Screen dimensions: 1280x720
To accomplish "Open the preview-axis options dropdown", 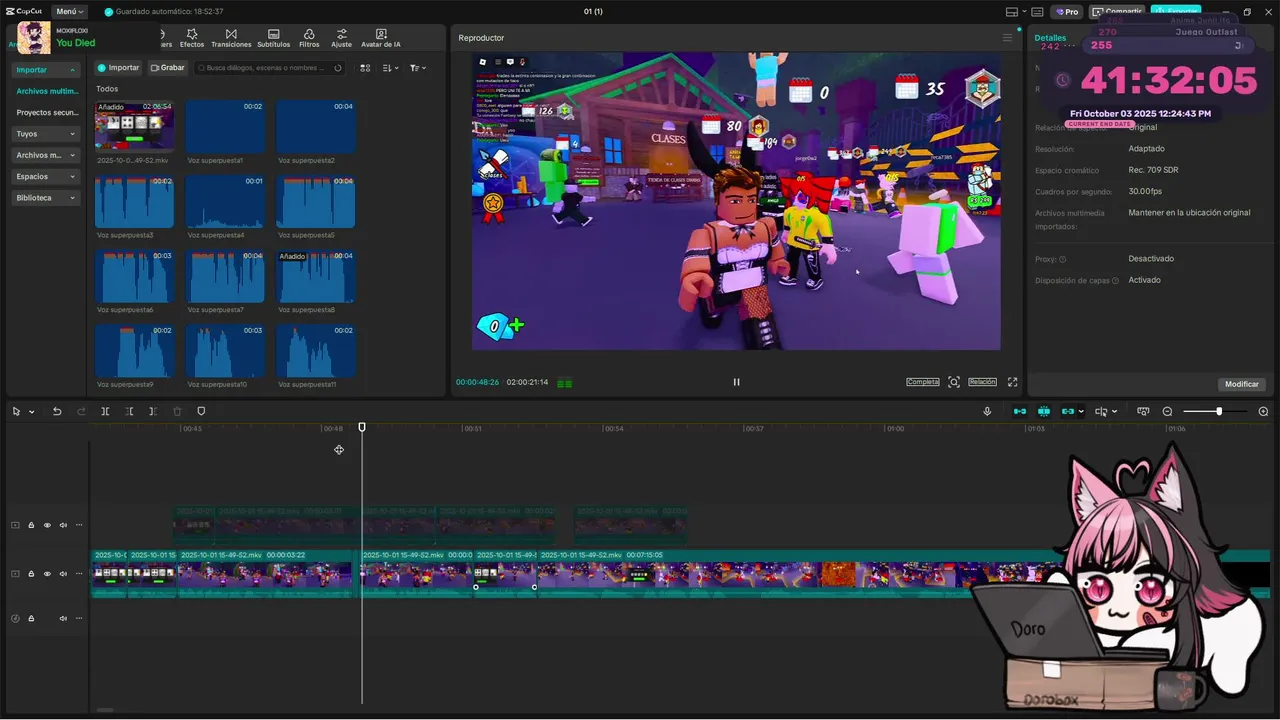I will 1114,411.
